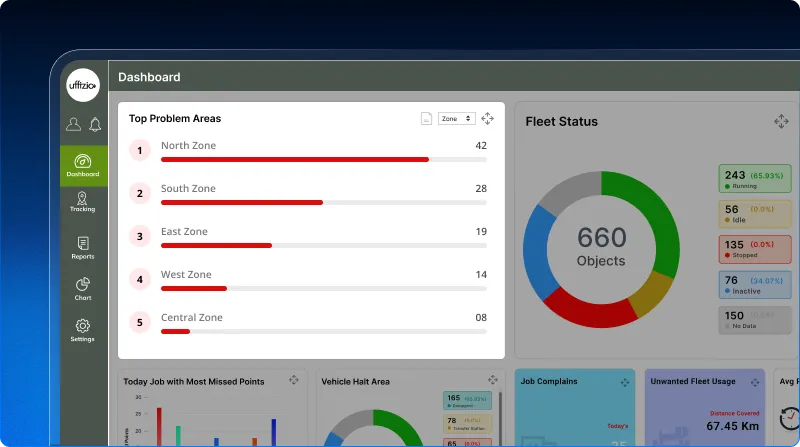
Task: Open Tracking in the sidebar
Action: coord(83,202)
